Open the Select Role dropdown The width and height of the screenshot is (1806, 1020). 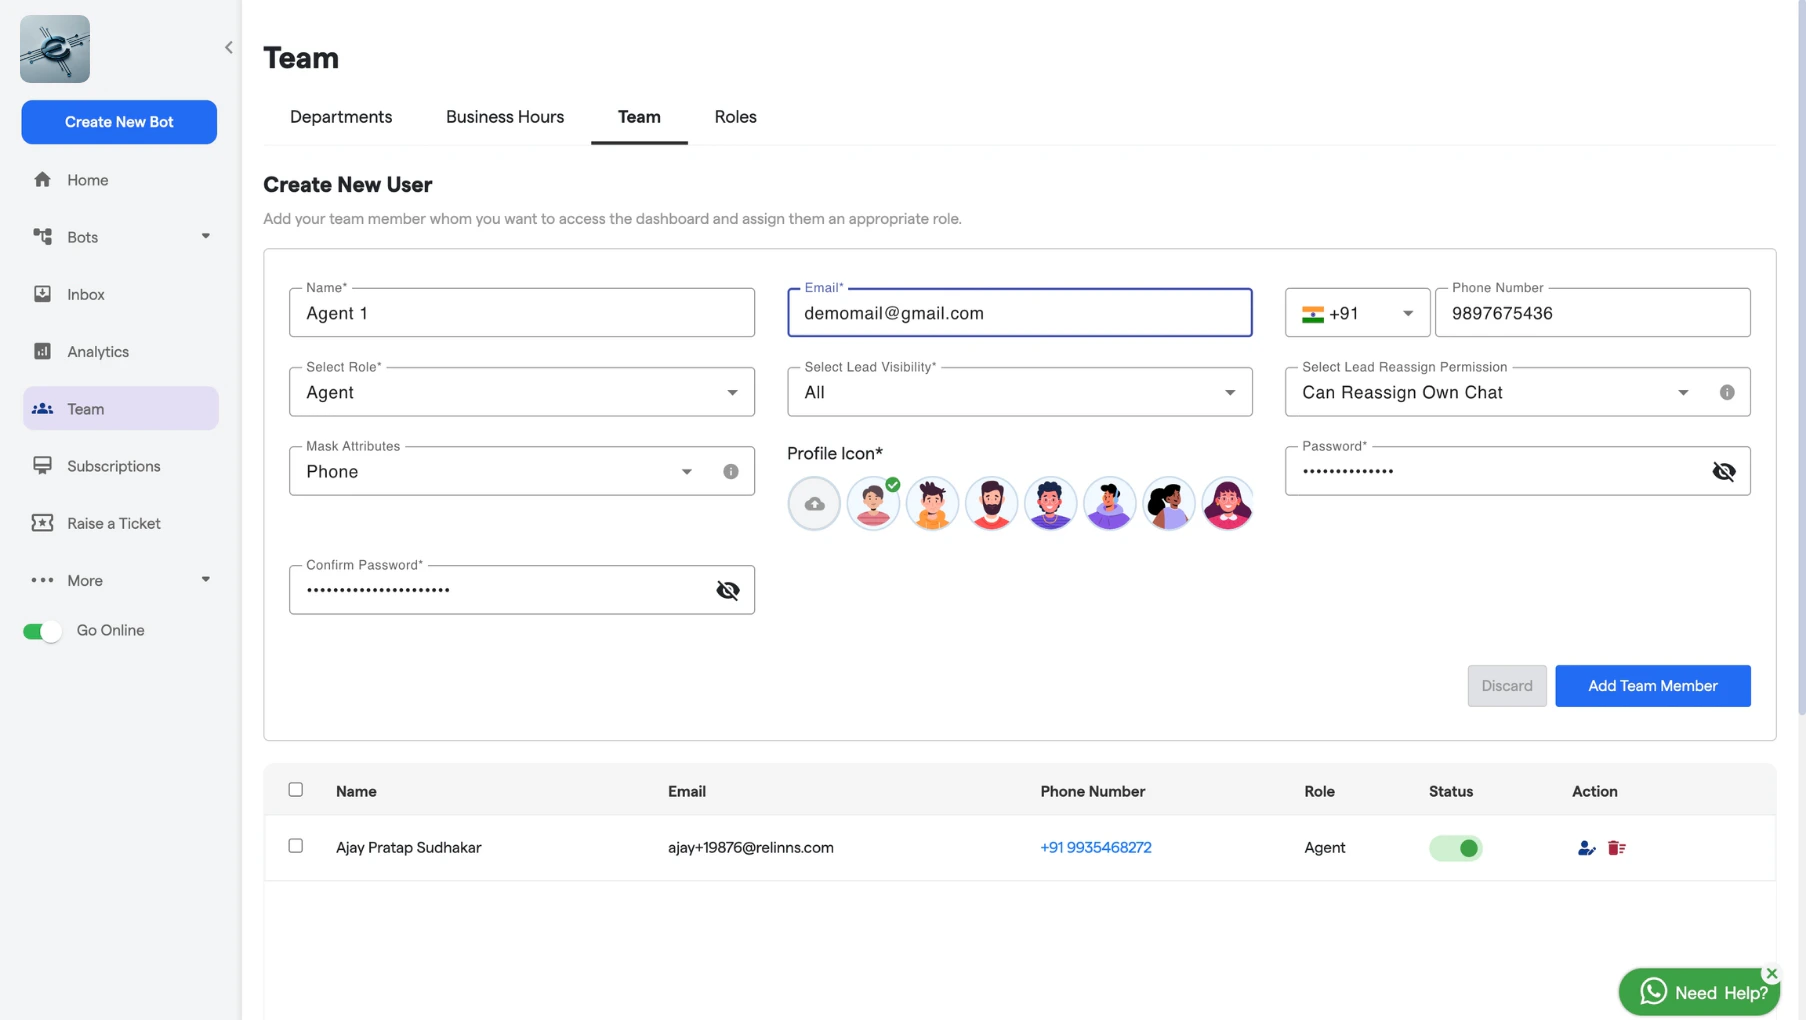tap(522, 392)
